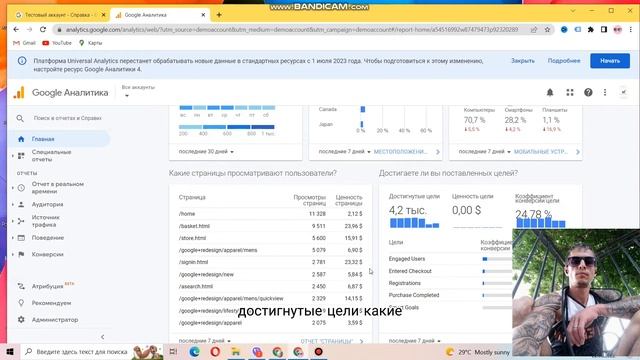Open the YouTube bookmark
This screenshot has height=360, width=640.
click(x=57, y=43)
